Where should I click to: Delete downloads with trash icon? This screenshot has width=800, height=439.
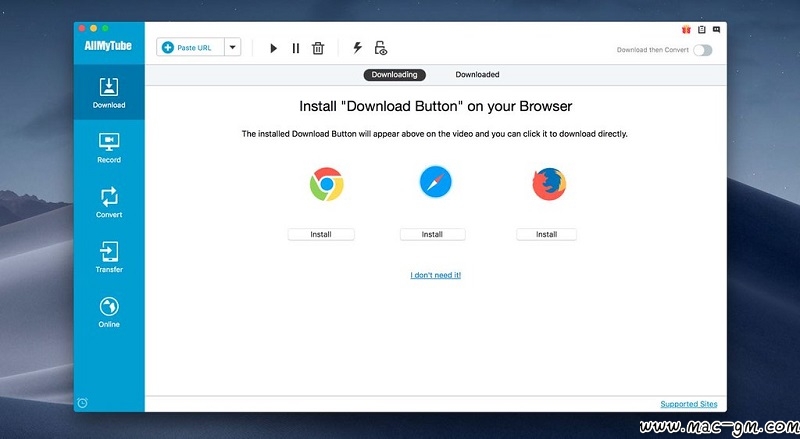318,48
